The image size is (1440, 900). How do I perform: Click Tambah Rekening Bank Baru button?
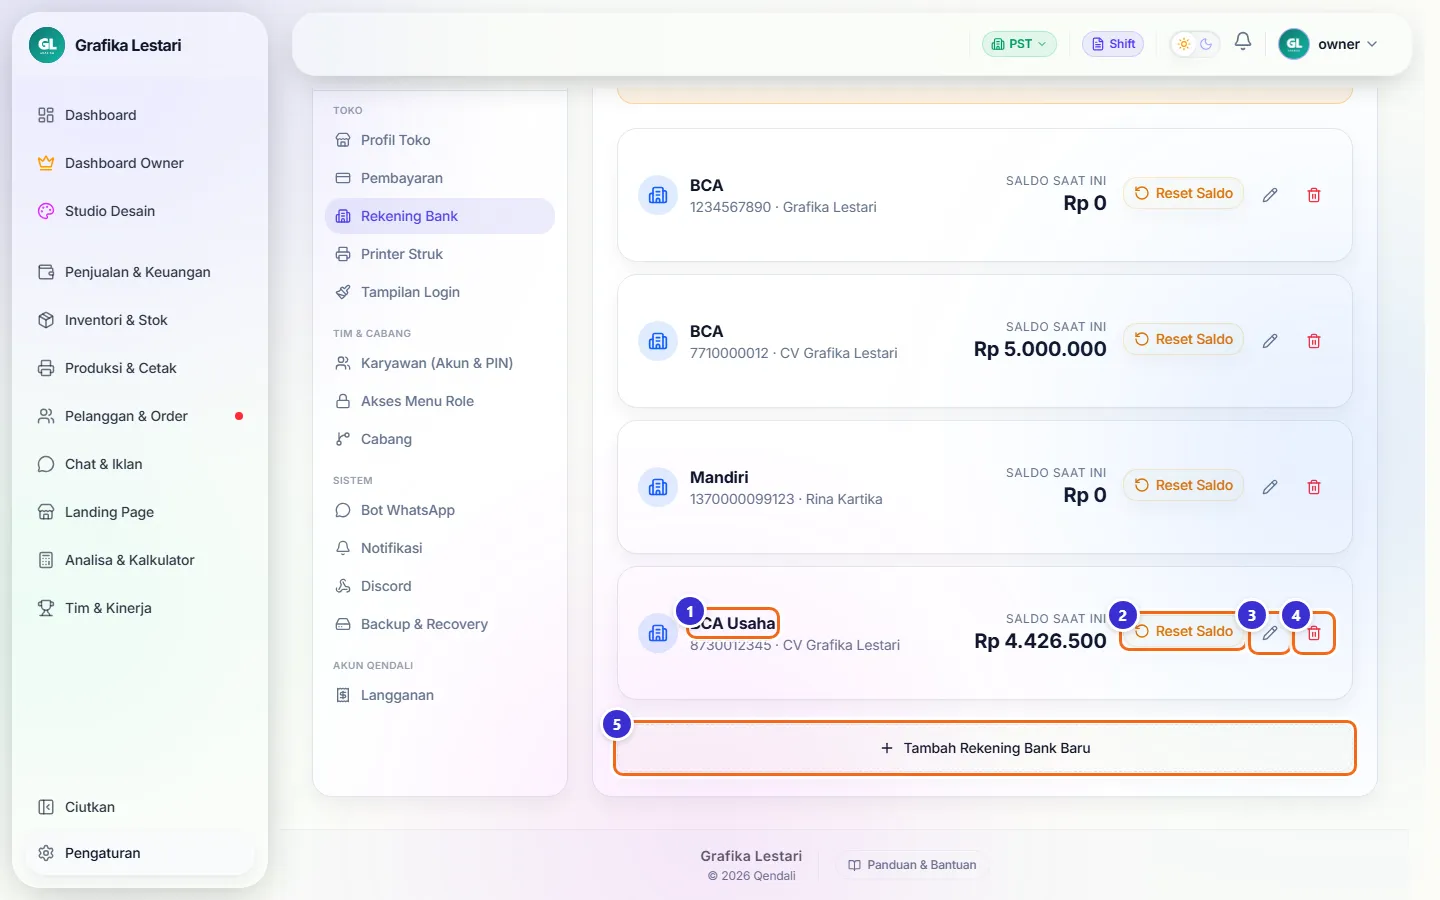pyautogui.click(x=985, y=748)
